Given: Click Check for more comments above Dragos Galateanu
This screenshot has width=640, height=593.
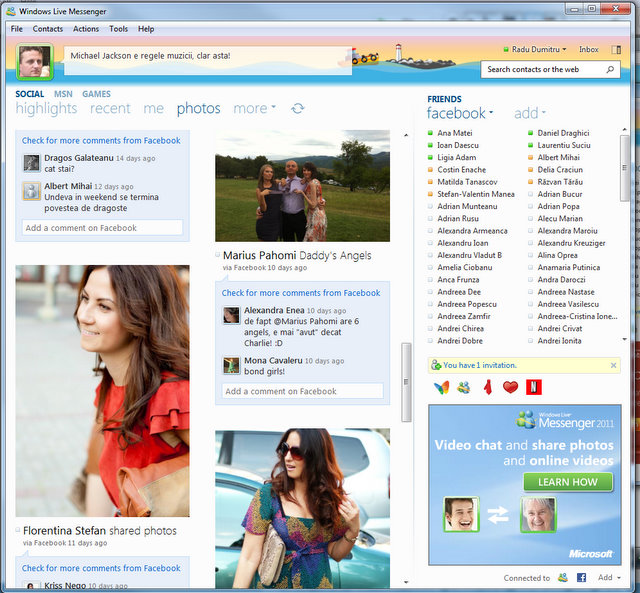Looking at the screenshot, I should [x=101, y=140].
